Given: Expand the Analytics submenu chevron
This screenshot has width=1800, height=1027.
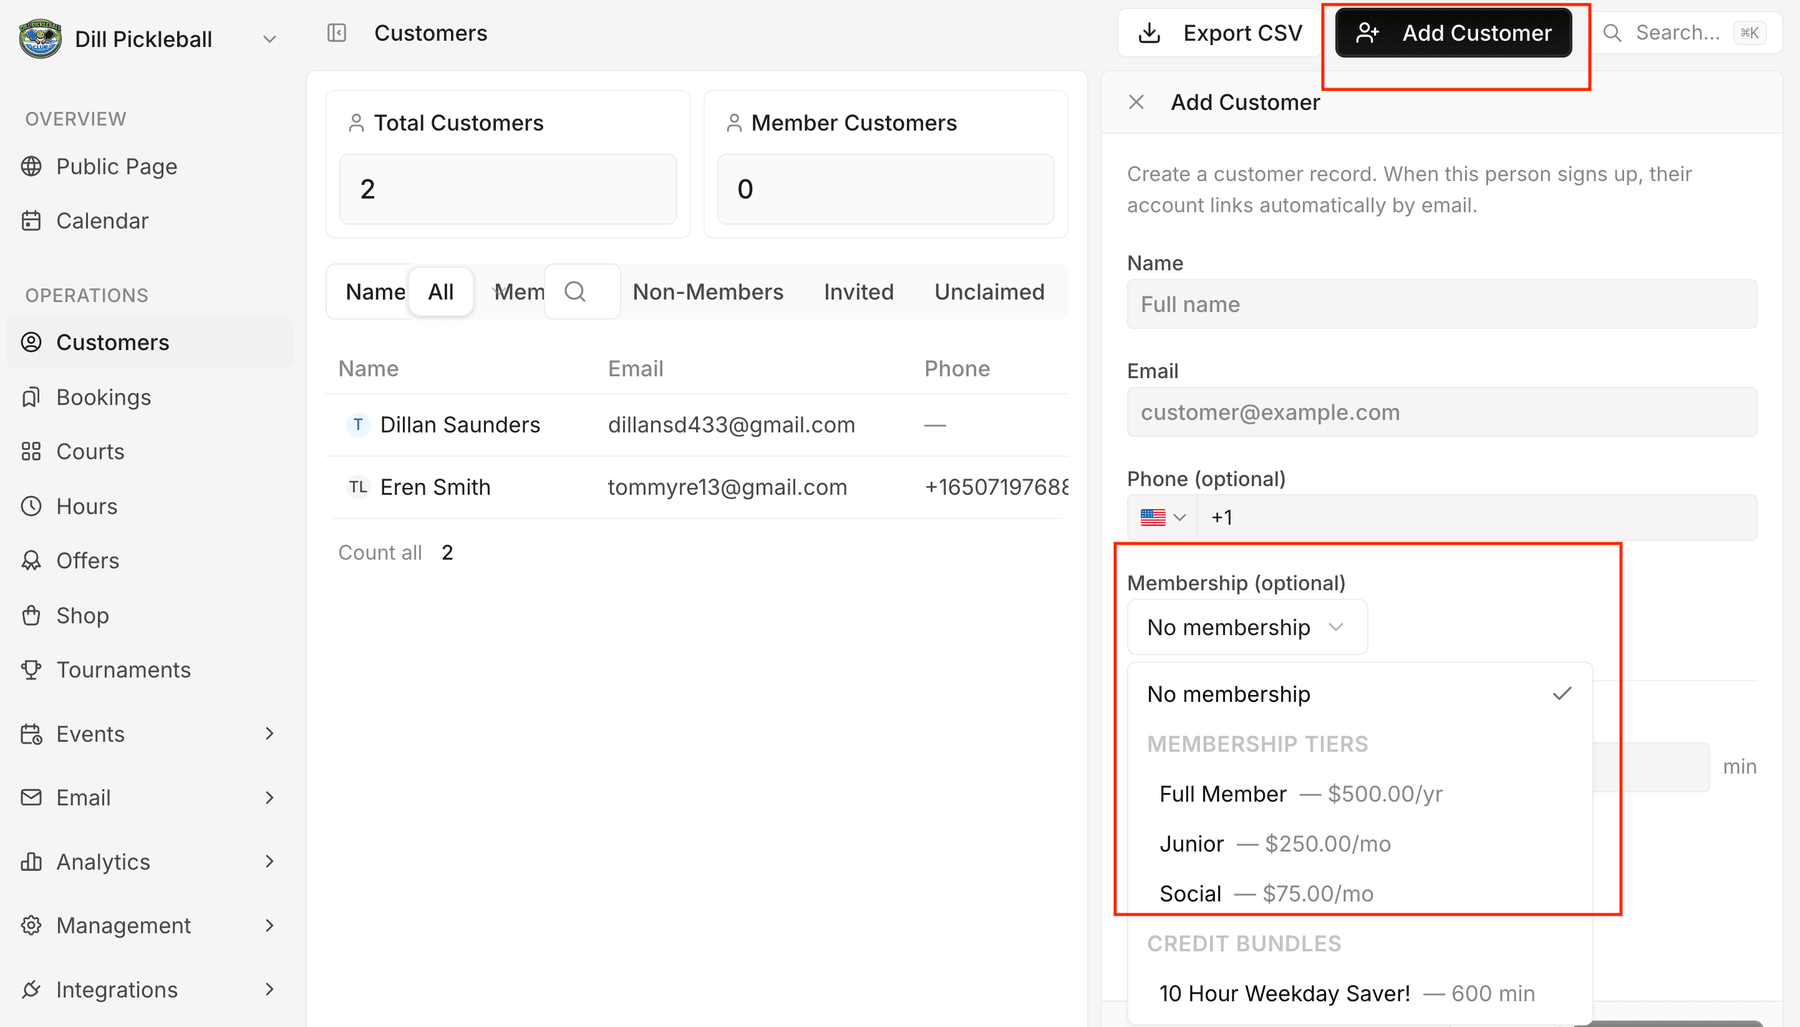Looking at the screenshot, I should click(x=269, y=862).
